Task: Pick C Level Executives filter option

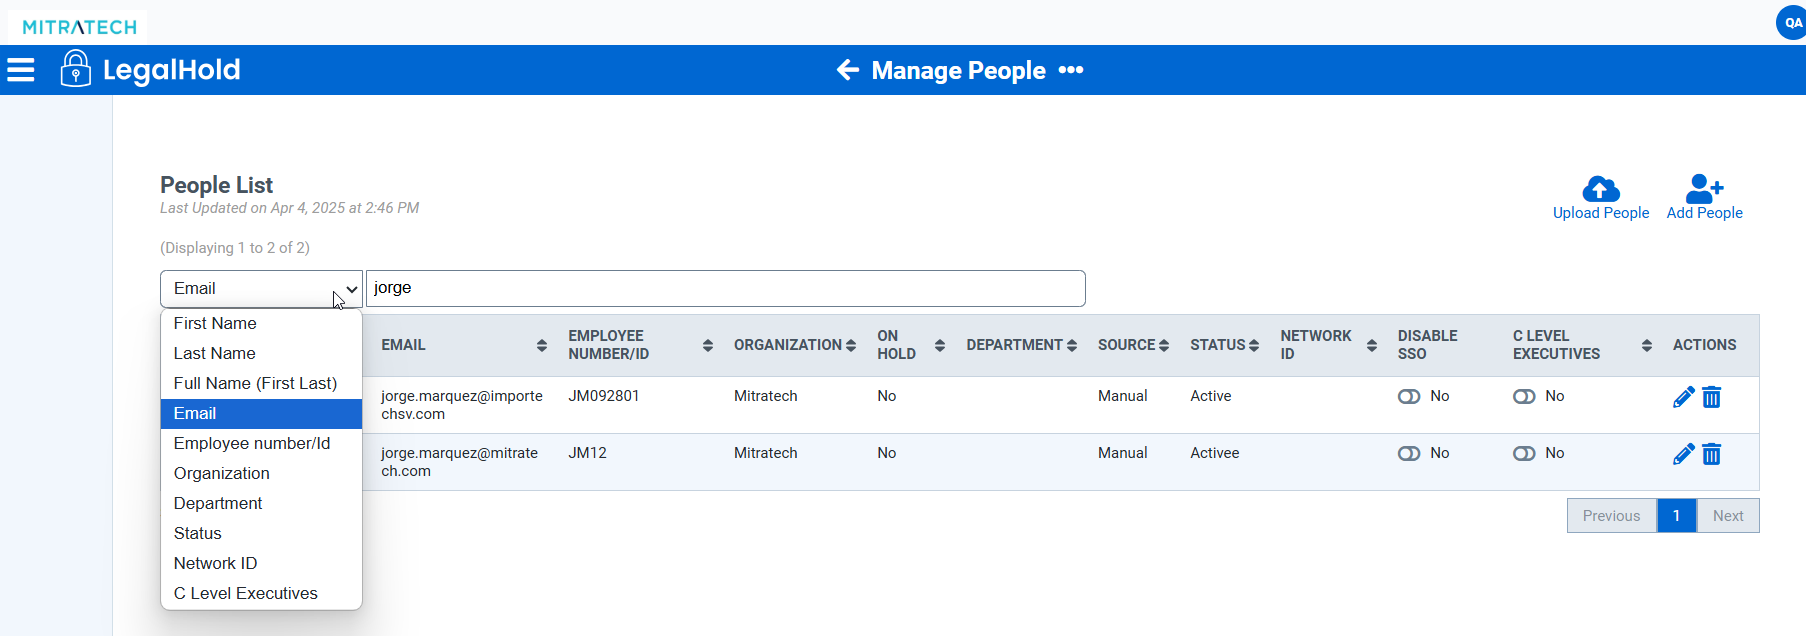Action: (x=261, y=593)
